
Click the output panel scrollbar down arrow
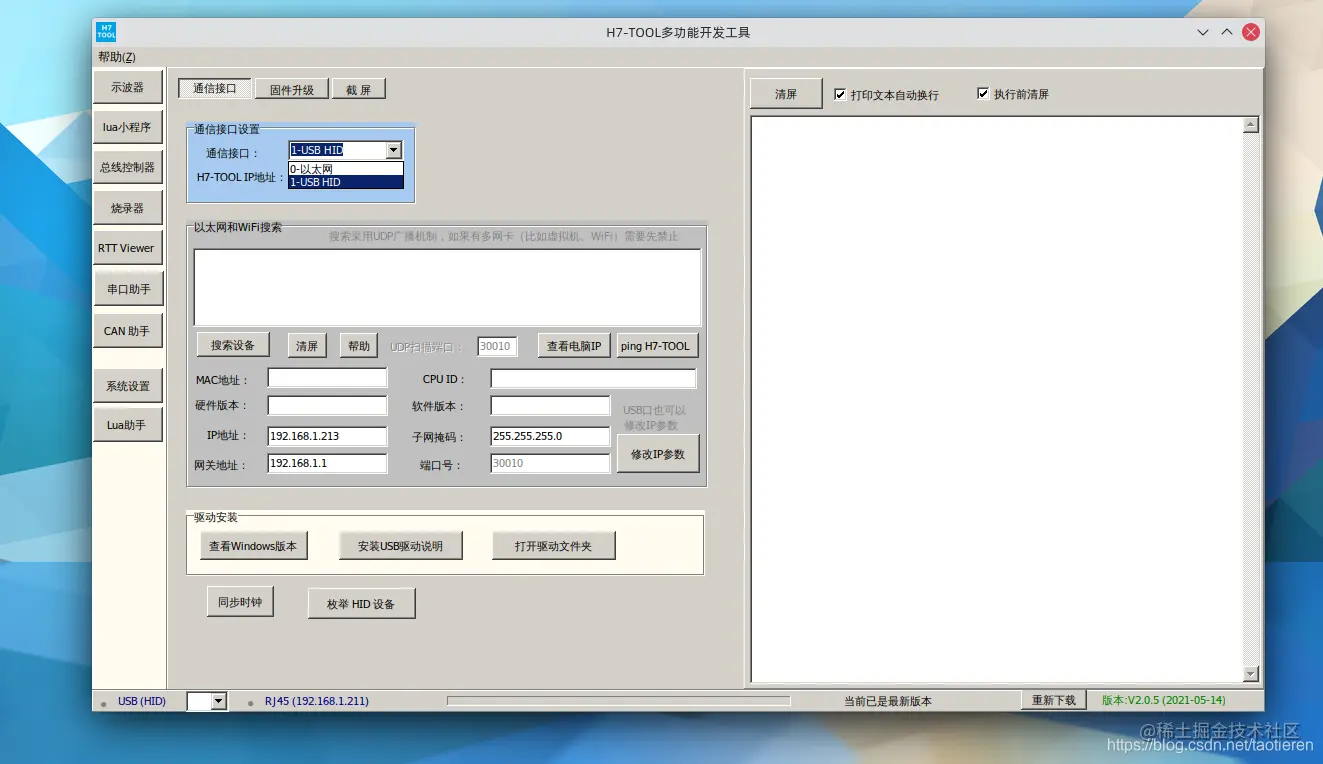[1250, 675]
